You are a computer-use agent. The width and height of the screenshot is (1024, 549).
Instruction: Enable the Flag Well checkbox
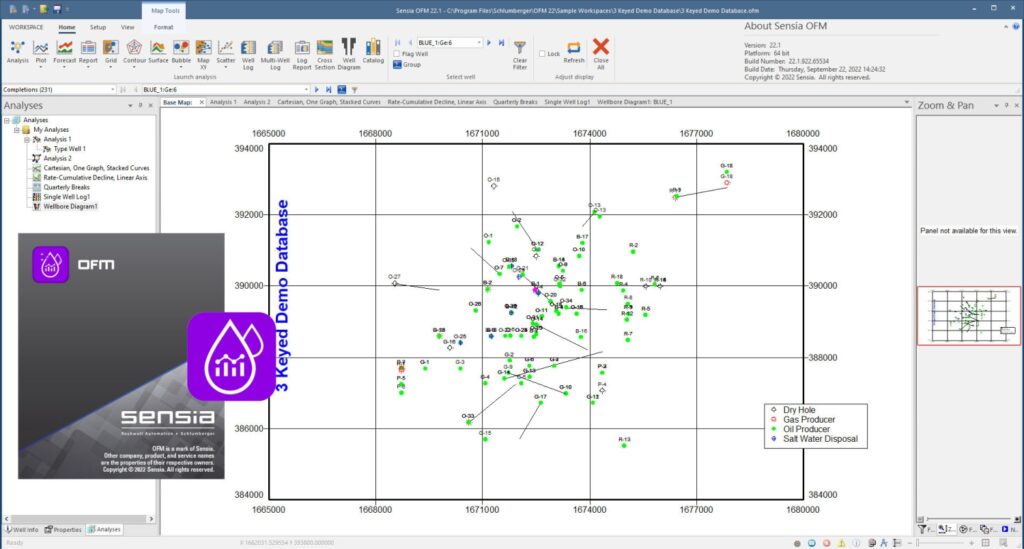coord(397,54)
